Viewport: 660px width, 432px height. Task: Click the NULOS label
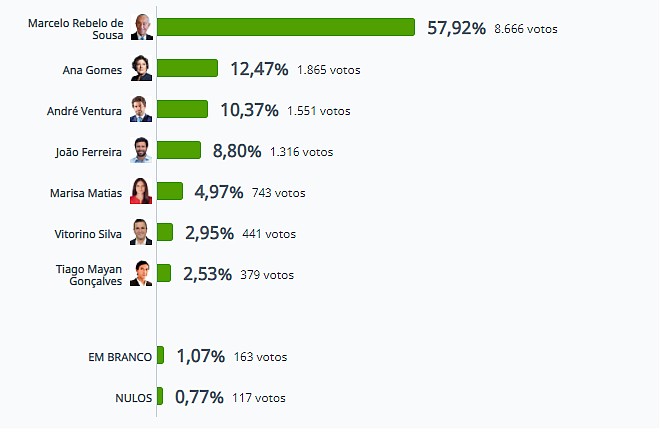tap(134, 398)
